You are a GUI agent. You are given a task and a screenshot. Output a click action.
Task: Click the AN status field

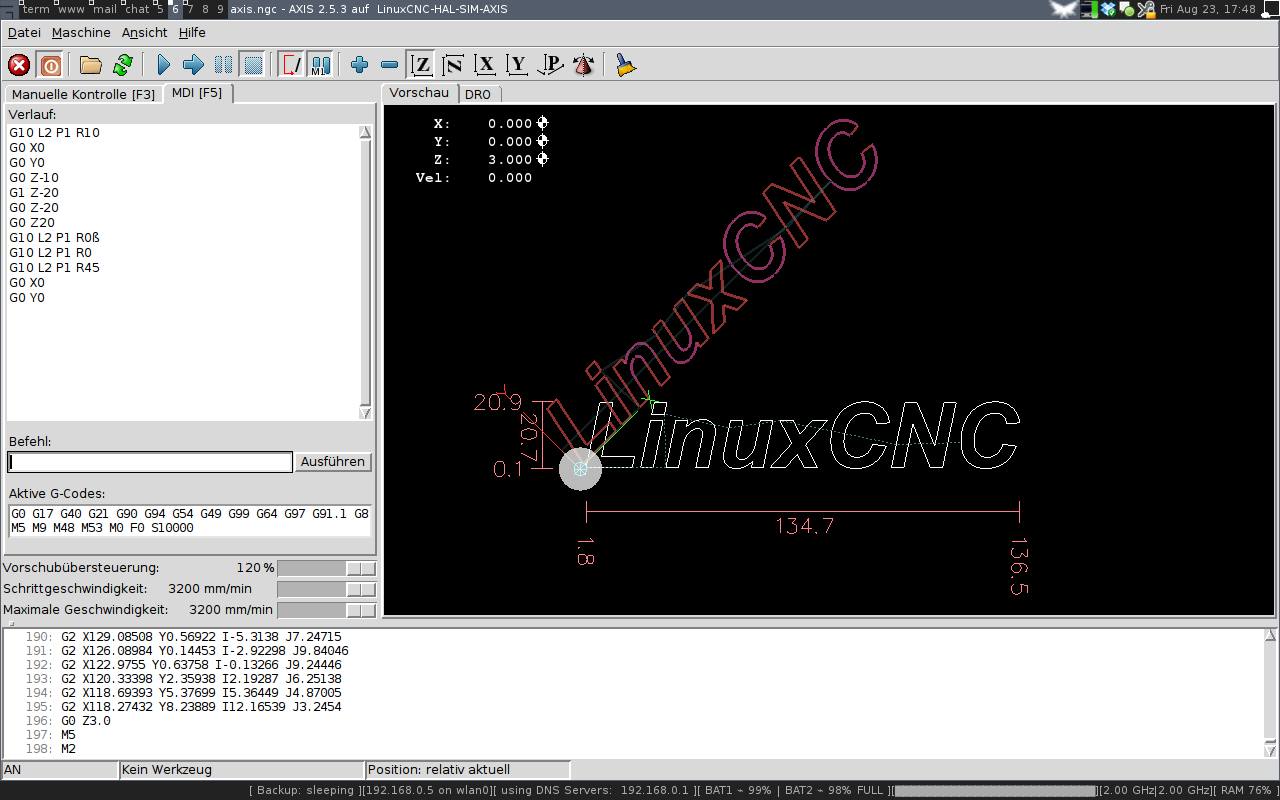(x=60, y=770)
